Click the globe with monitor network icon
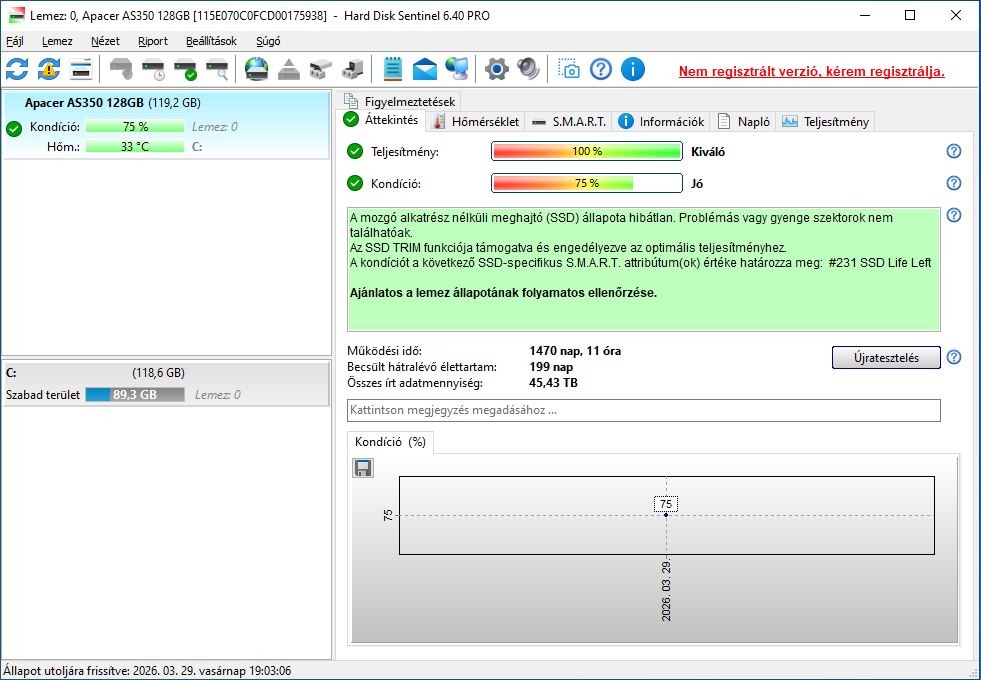 (x=457, y=69)
